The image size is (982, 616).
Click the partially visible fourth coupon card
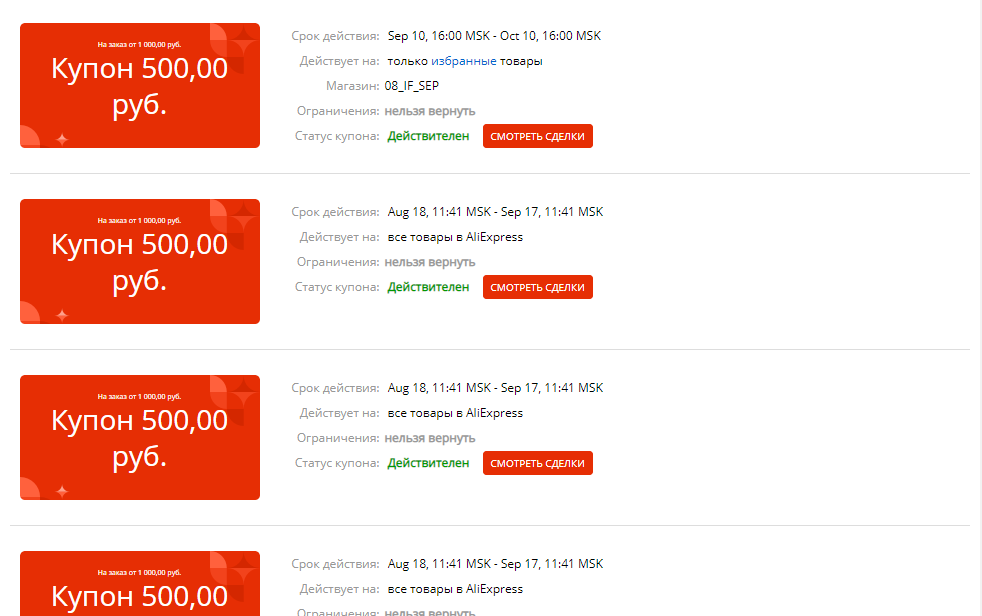pyautogui.click(x=140, y=583)
